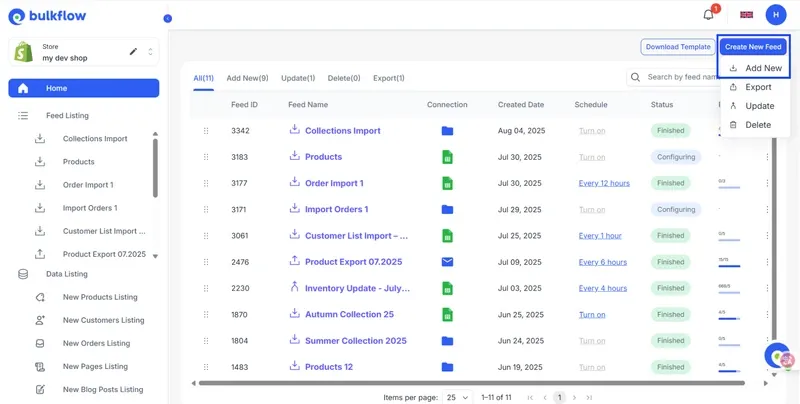Open the Every 12 hours schedule link
The image size is (800, 404).
click(x=604, y=183)
